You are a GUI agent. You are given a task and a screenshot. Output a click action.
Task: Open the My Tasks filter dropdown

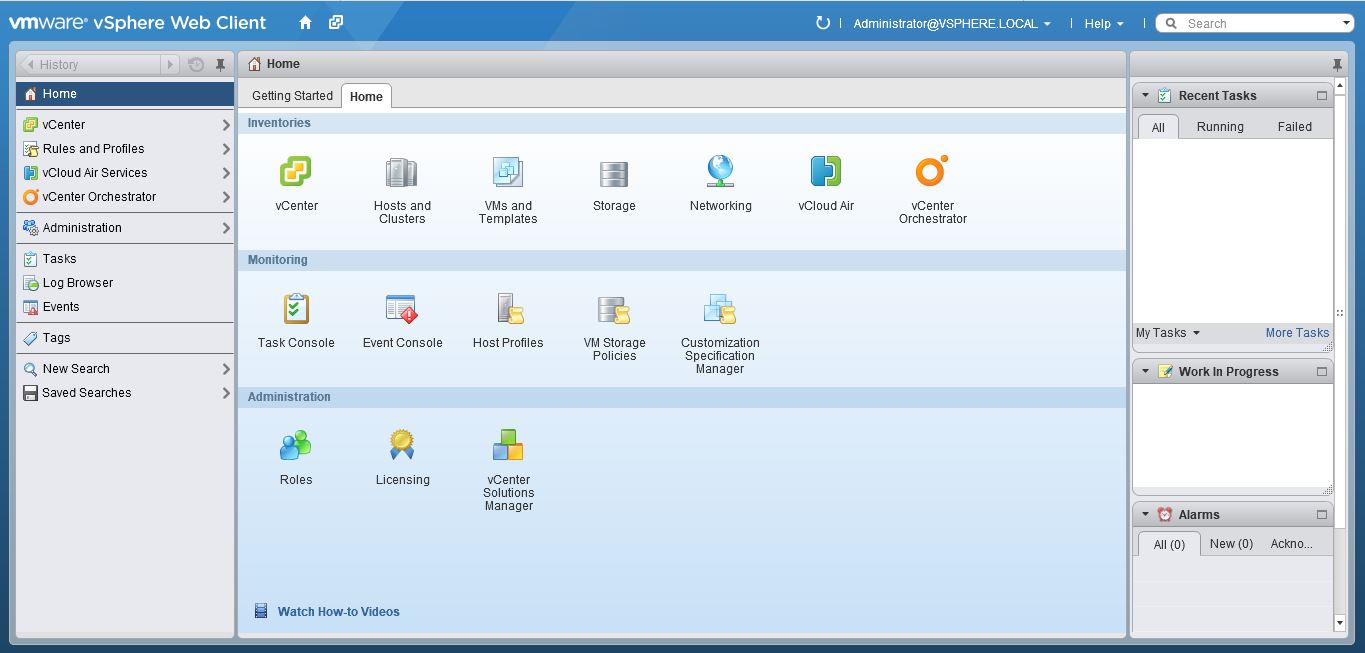click(1167, 333)
